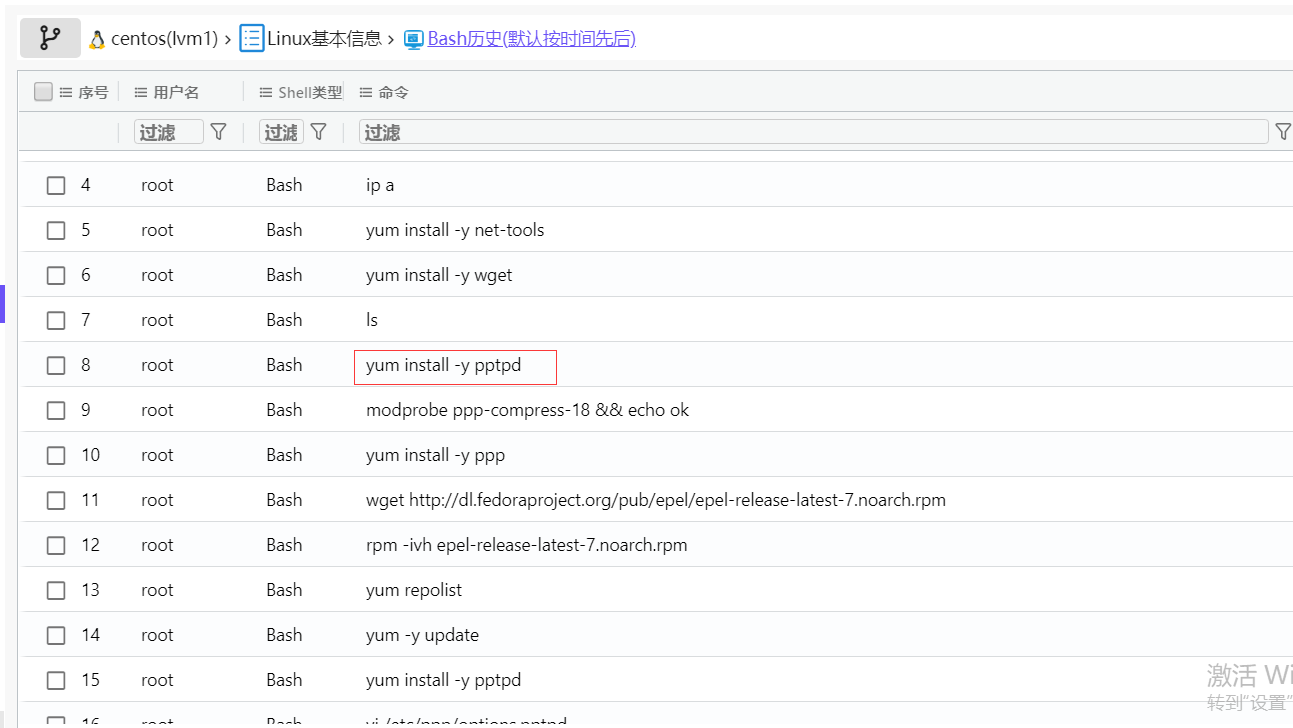Open Linux基本信息 breadcrumb
The image size is (1293, 728).
pos(324,39)
